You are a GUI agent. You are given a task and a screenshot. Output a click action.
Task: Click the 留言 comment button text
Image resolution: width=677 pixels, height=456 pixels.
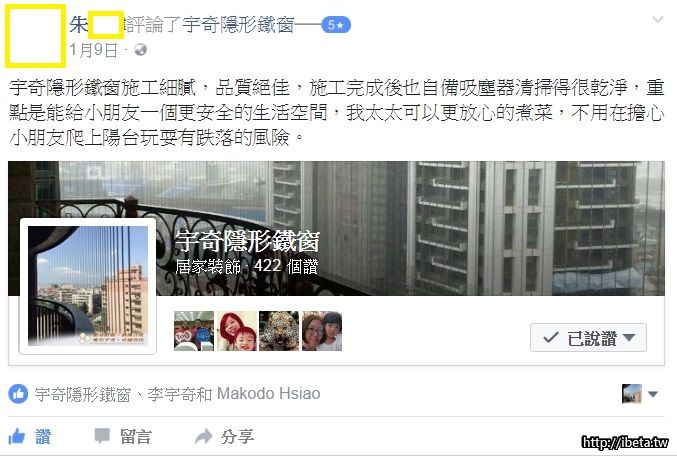coord(136,437)
